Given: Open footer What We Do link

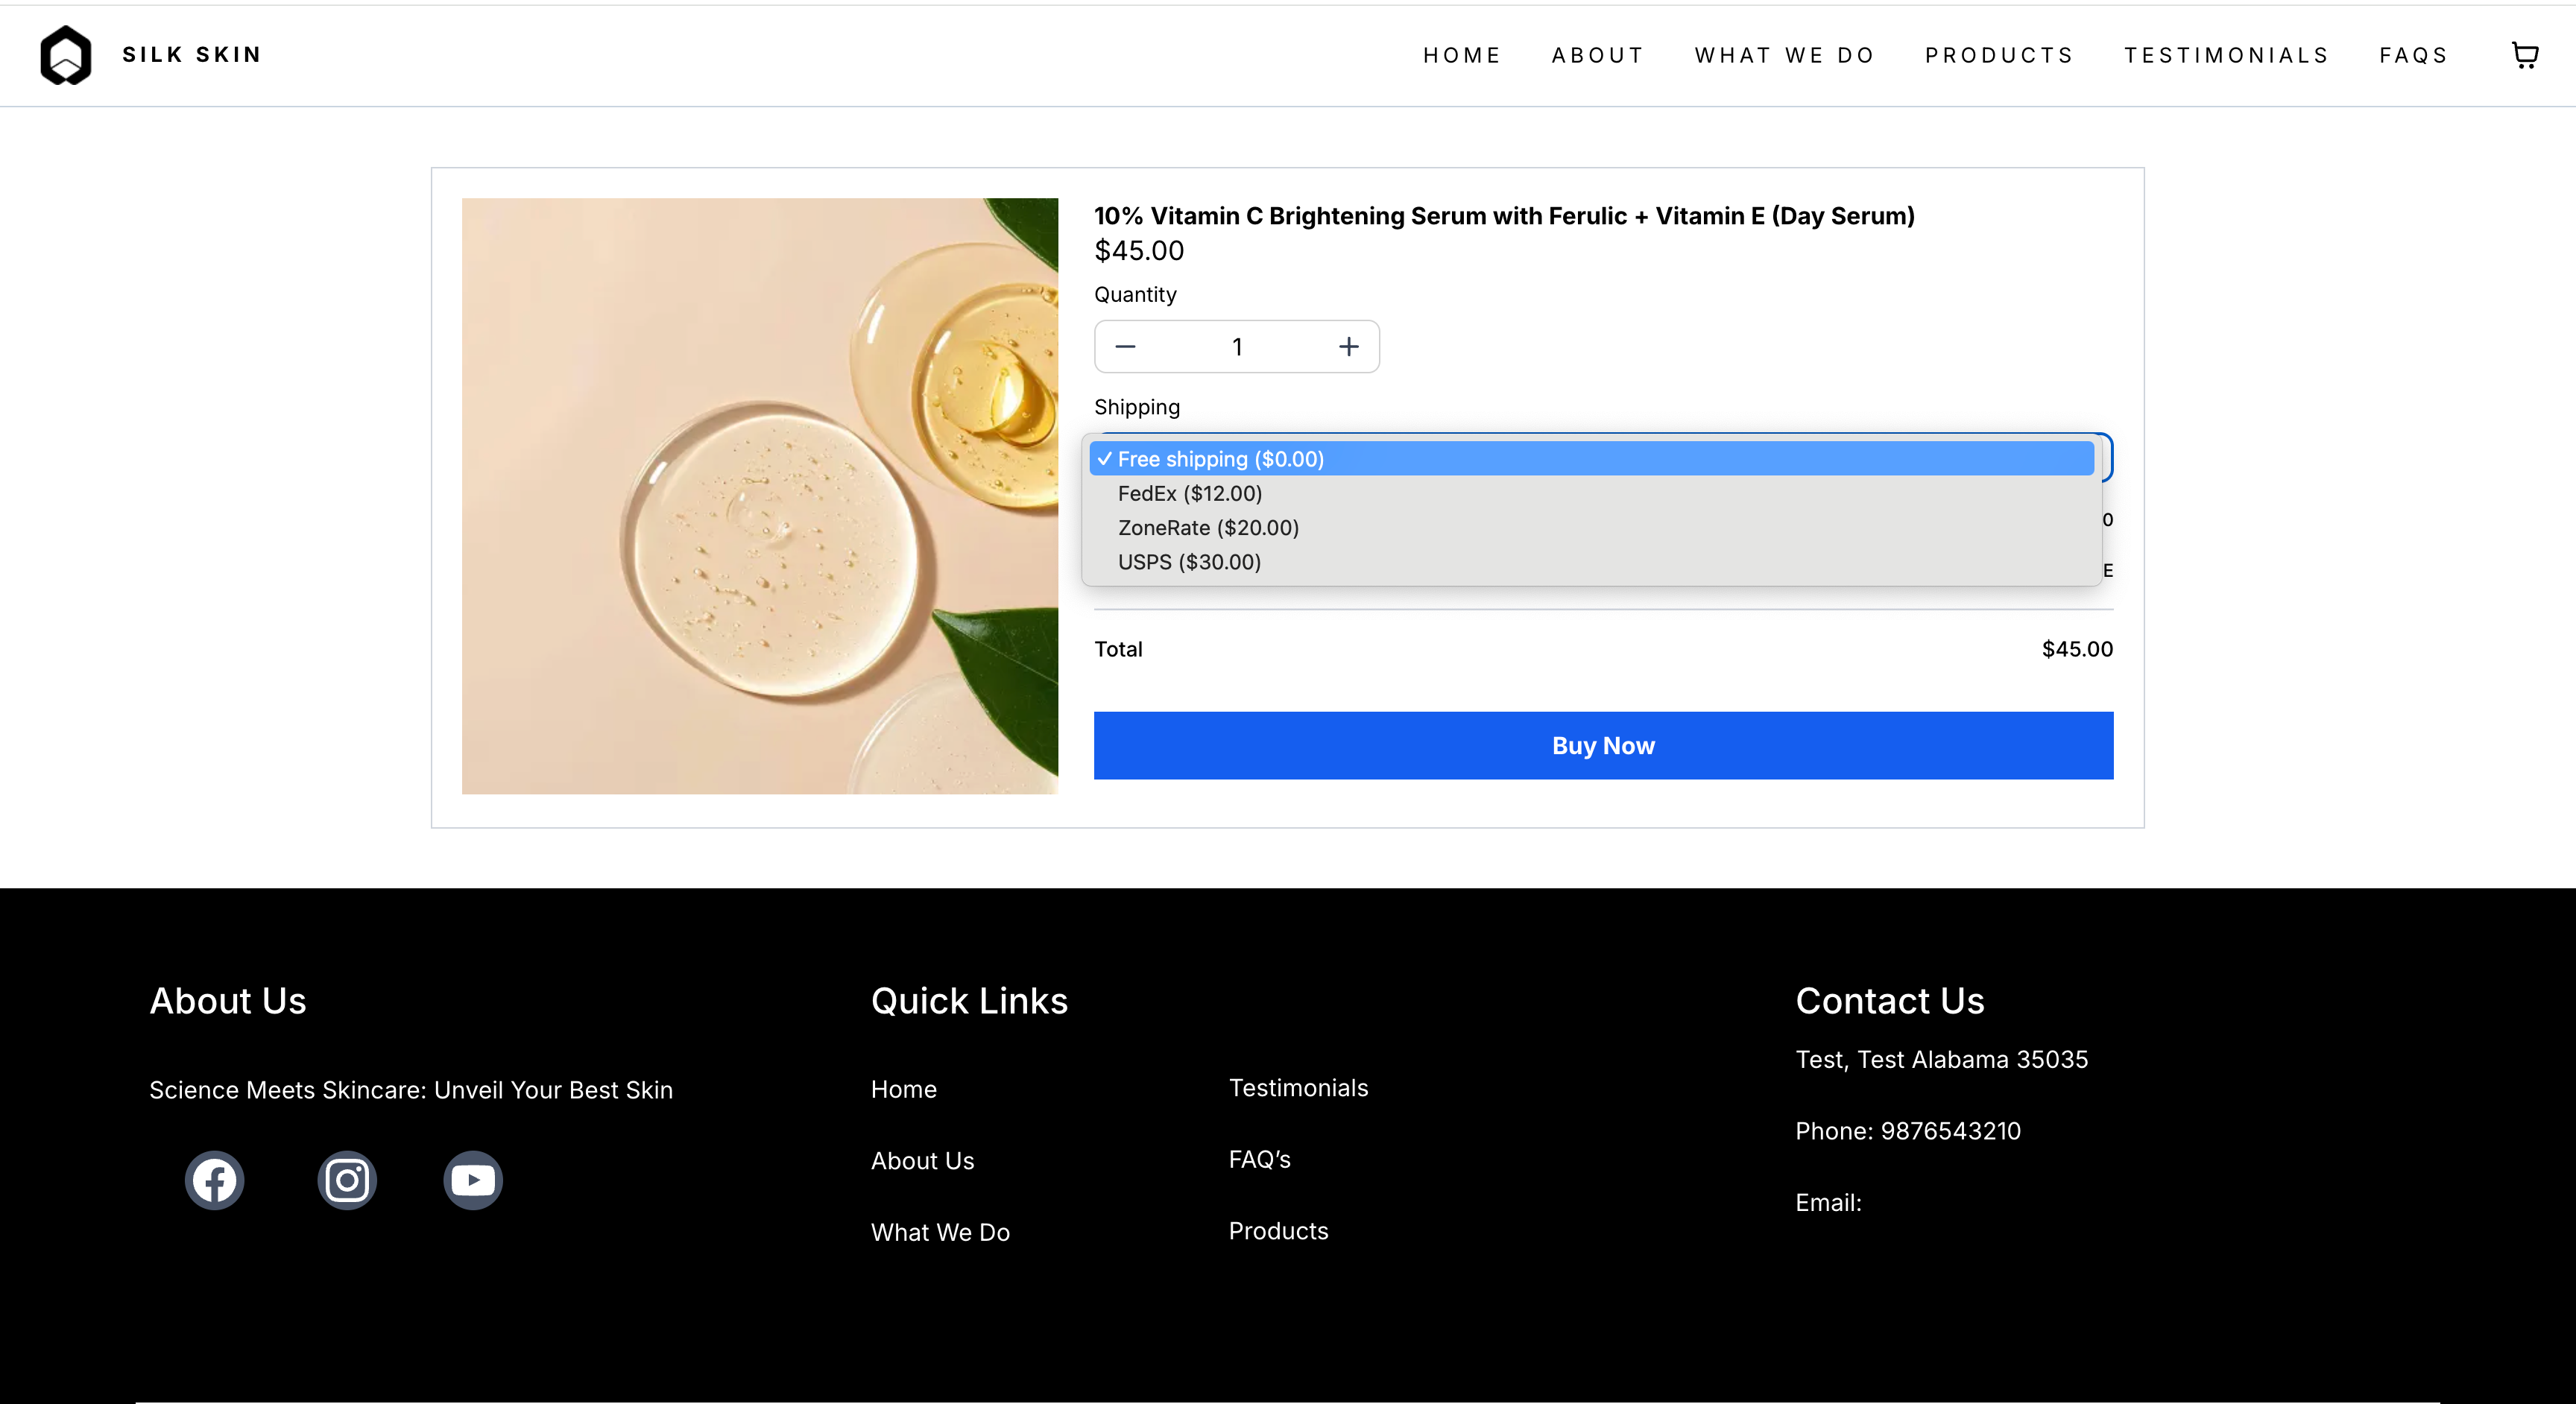Looking at the screenshot, I should point(940,1232).
